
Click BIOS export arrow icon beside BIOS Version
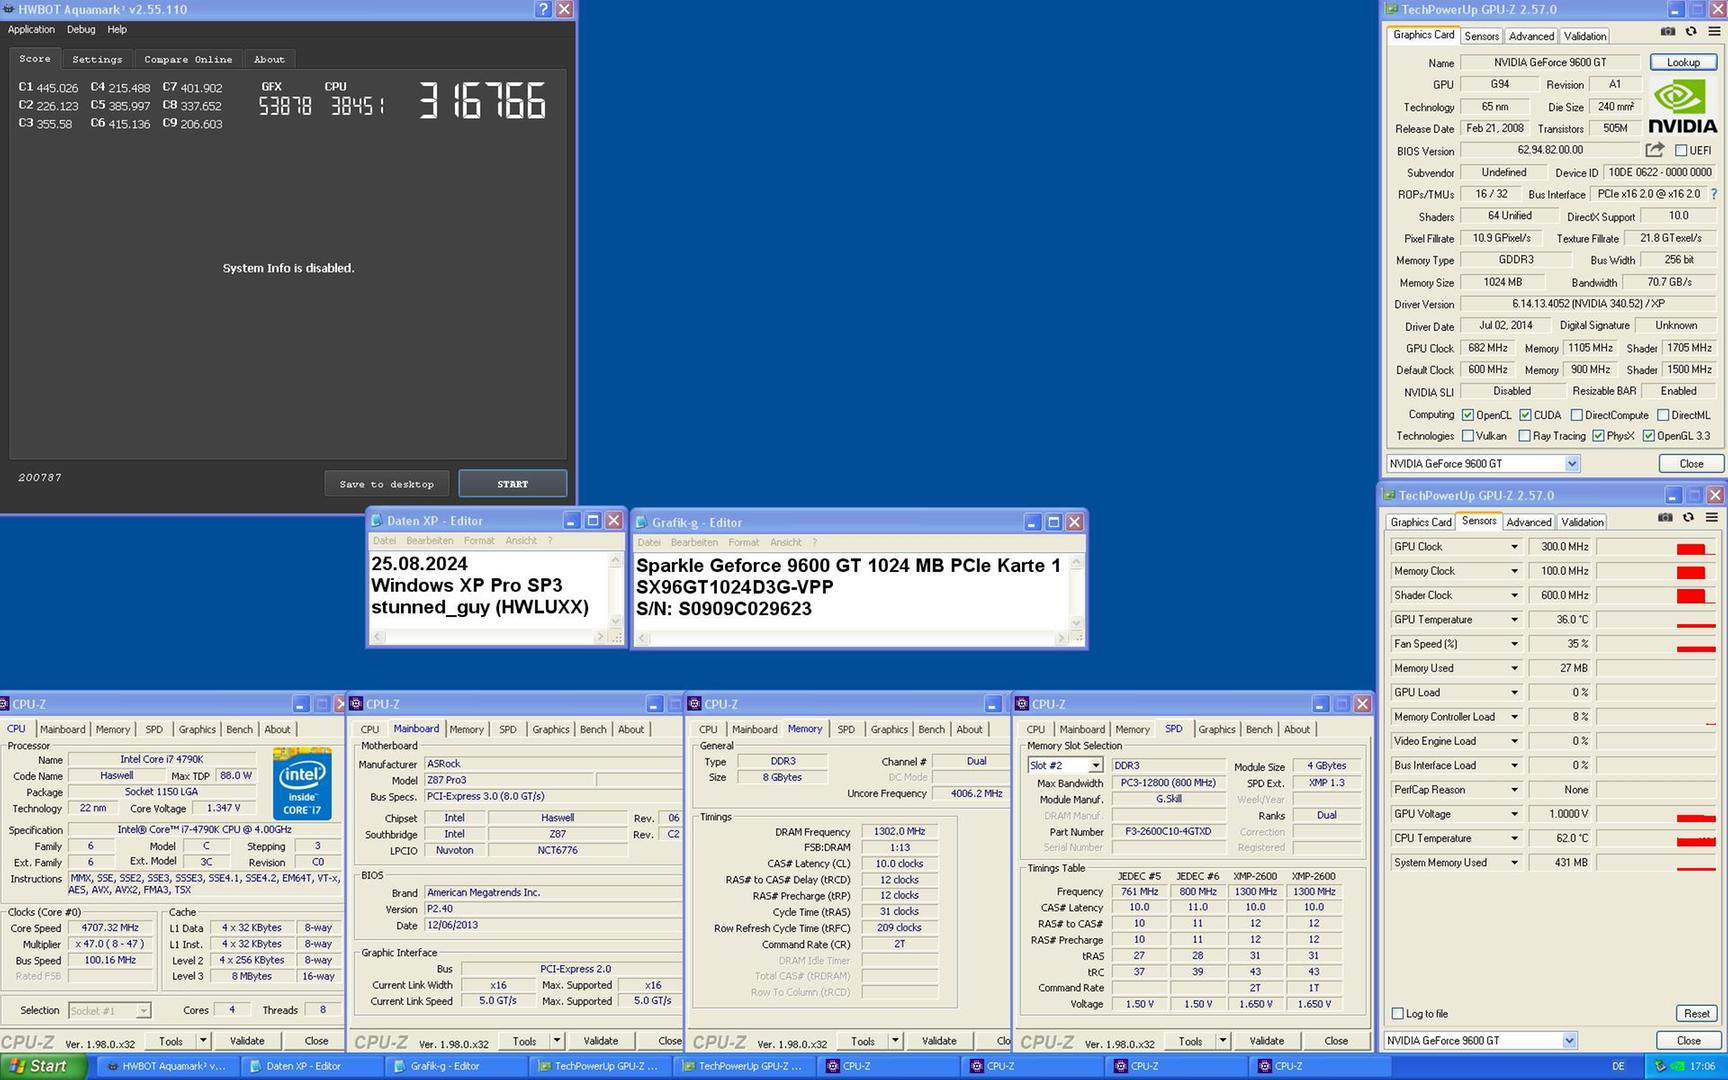1655,150
